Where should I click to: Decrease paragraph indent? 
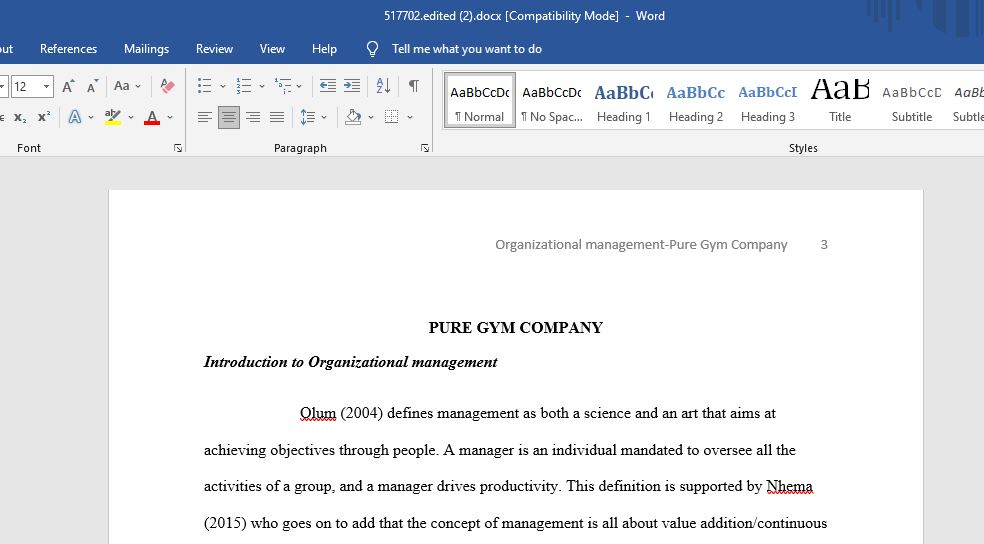[x=328, y=86]
